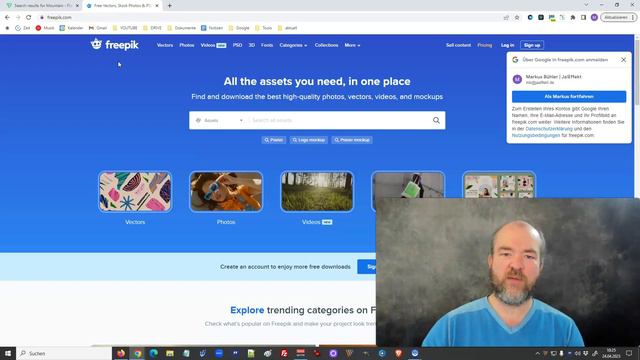The width and height of the screenshot is (640, 360).
Task: Open the Fonts section in the navigation
Action: coord(267,45)
